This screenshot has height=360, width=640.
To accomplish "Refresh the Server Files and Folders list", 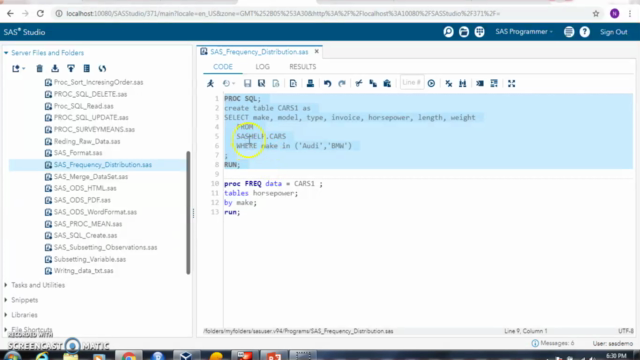I will (102, 68).
